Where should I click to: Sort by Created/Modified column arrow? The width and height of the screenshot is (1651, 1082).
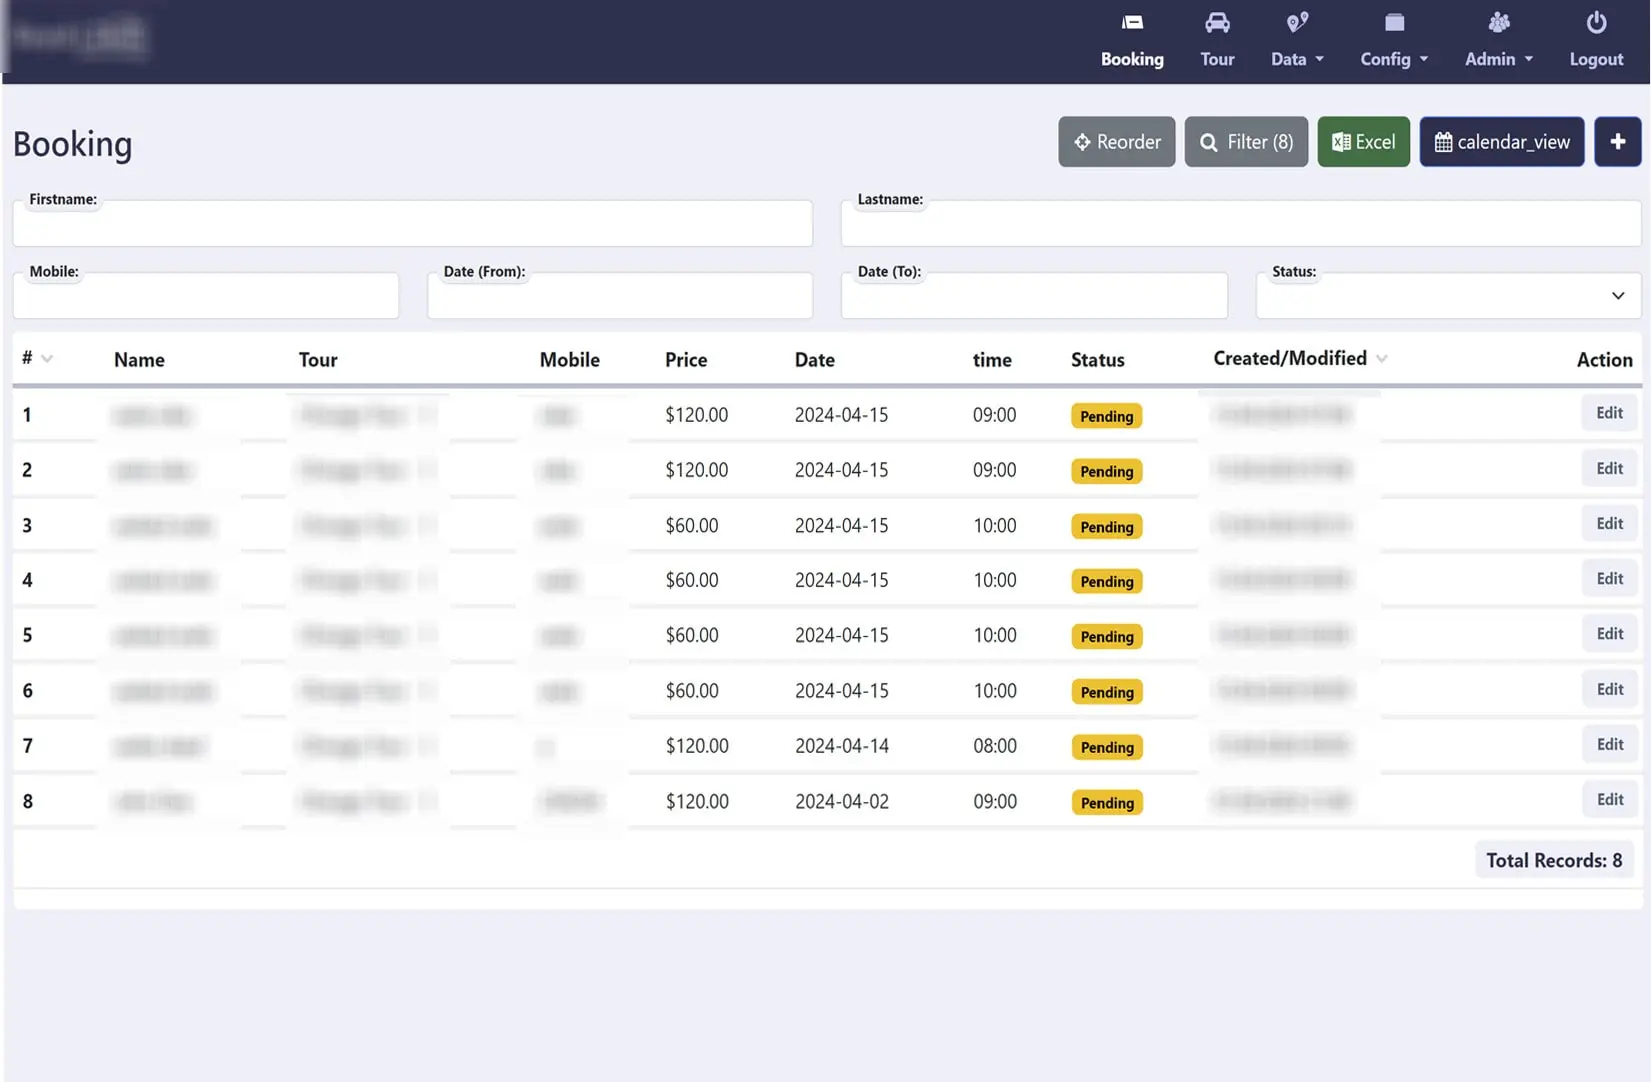coord(1381,359)
